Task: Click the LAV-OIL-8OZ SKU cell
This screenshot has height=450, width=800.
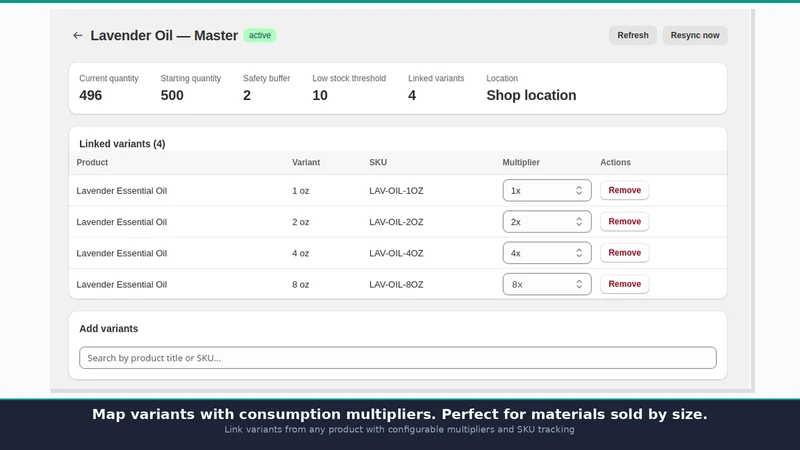Action: click(x=396, y=285)
